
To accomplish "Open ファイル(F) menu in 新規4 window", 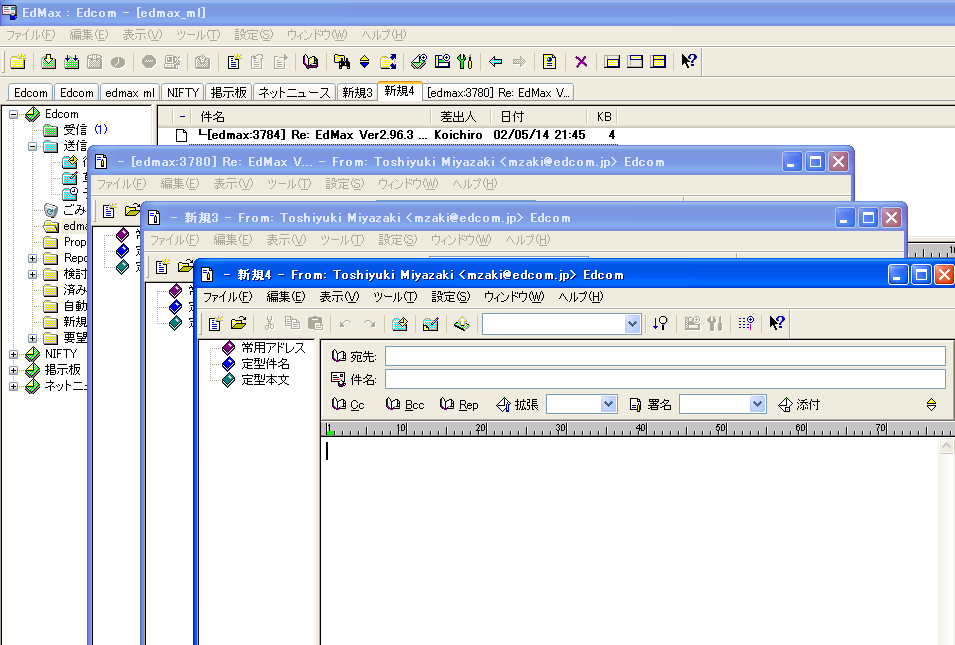I will (227, 297).
